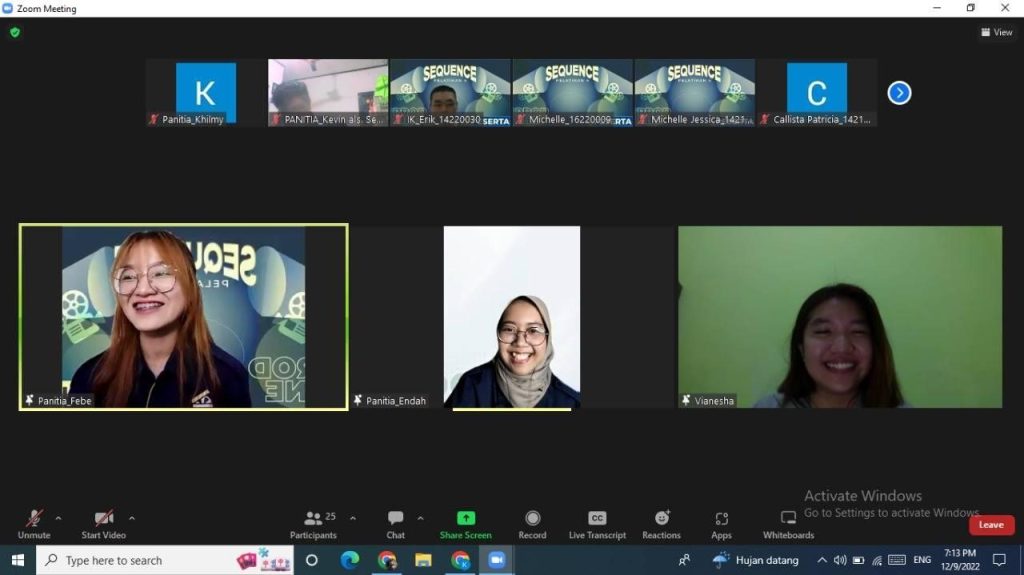
Task: Select Callista Patricia participant thumbnail
Action: click(816, 93)
